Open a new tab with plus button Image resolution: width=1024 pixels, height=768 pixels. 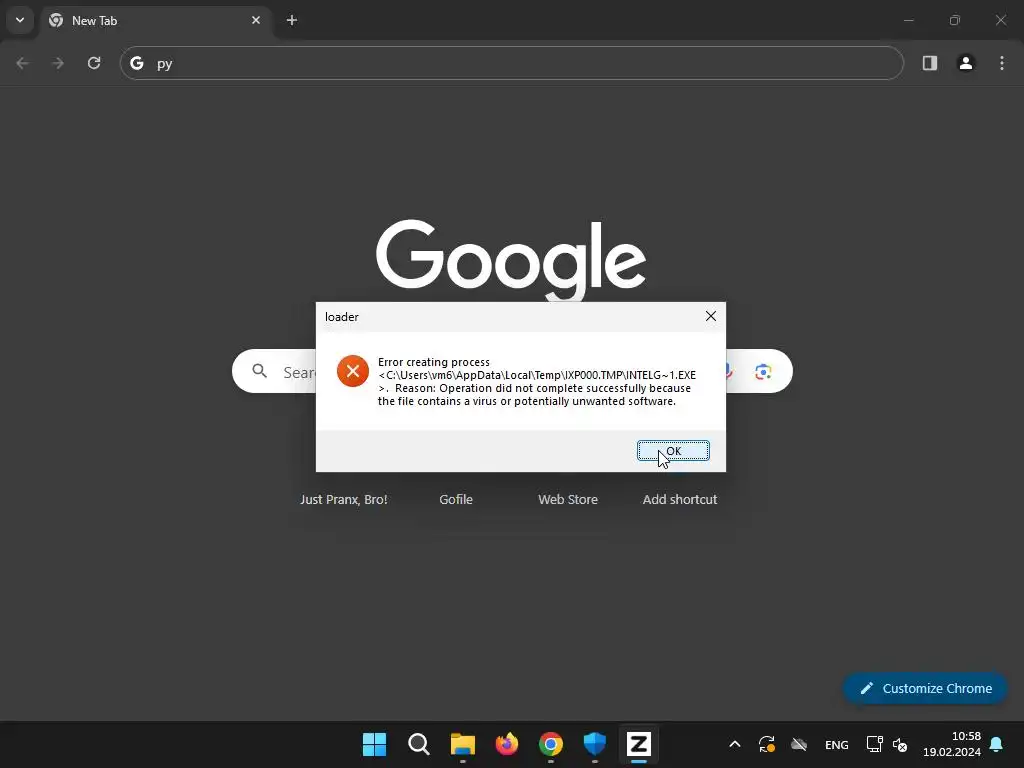tap(292, 20)
